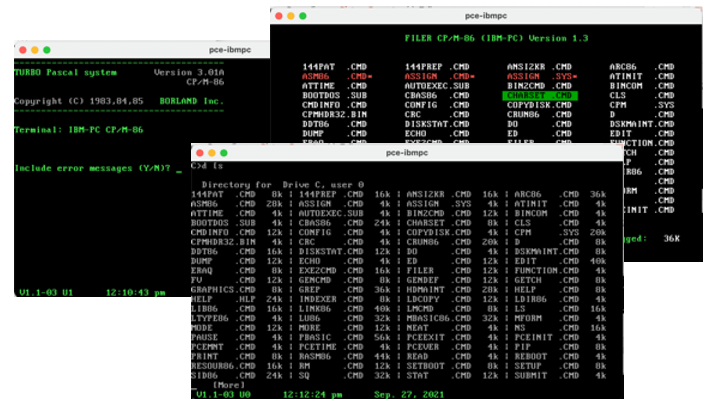720x405 pixels.
Task: Maximize the directory listing pce-ibmpc window
Action: (224, 153)
